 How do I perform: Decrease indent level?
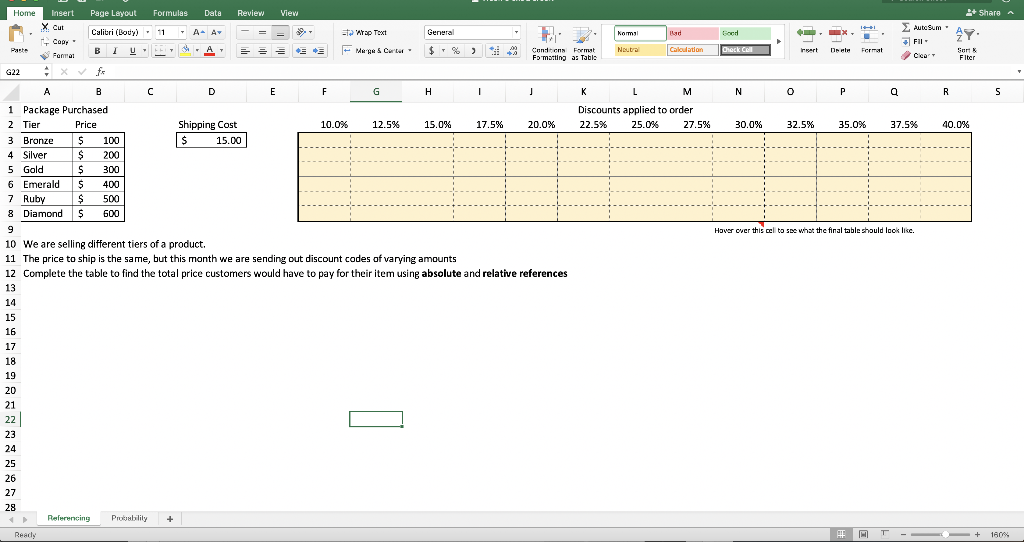(x=301, y=50)
